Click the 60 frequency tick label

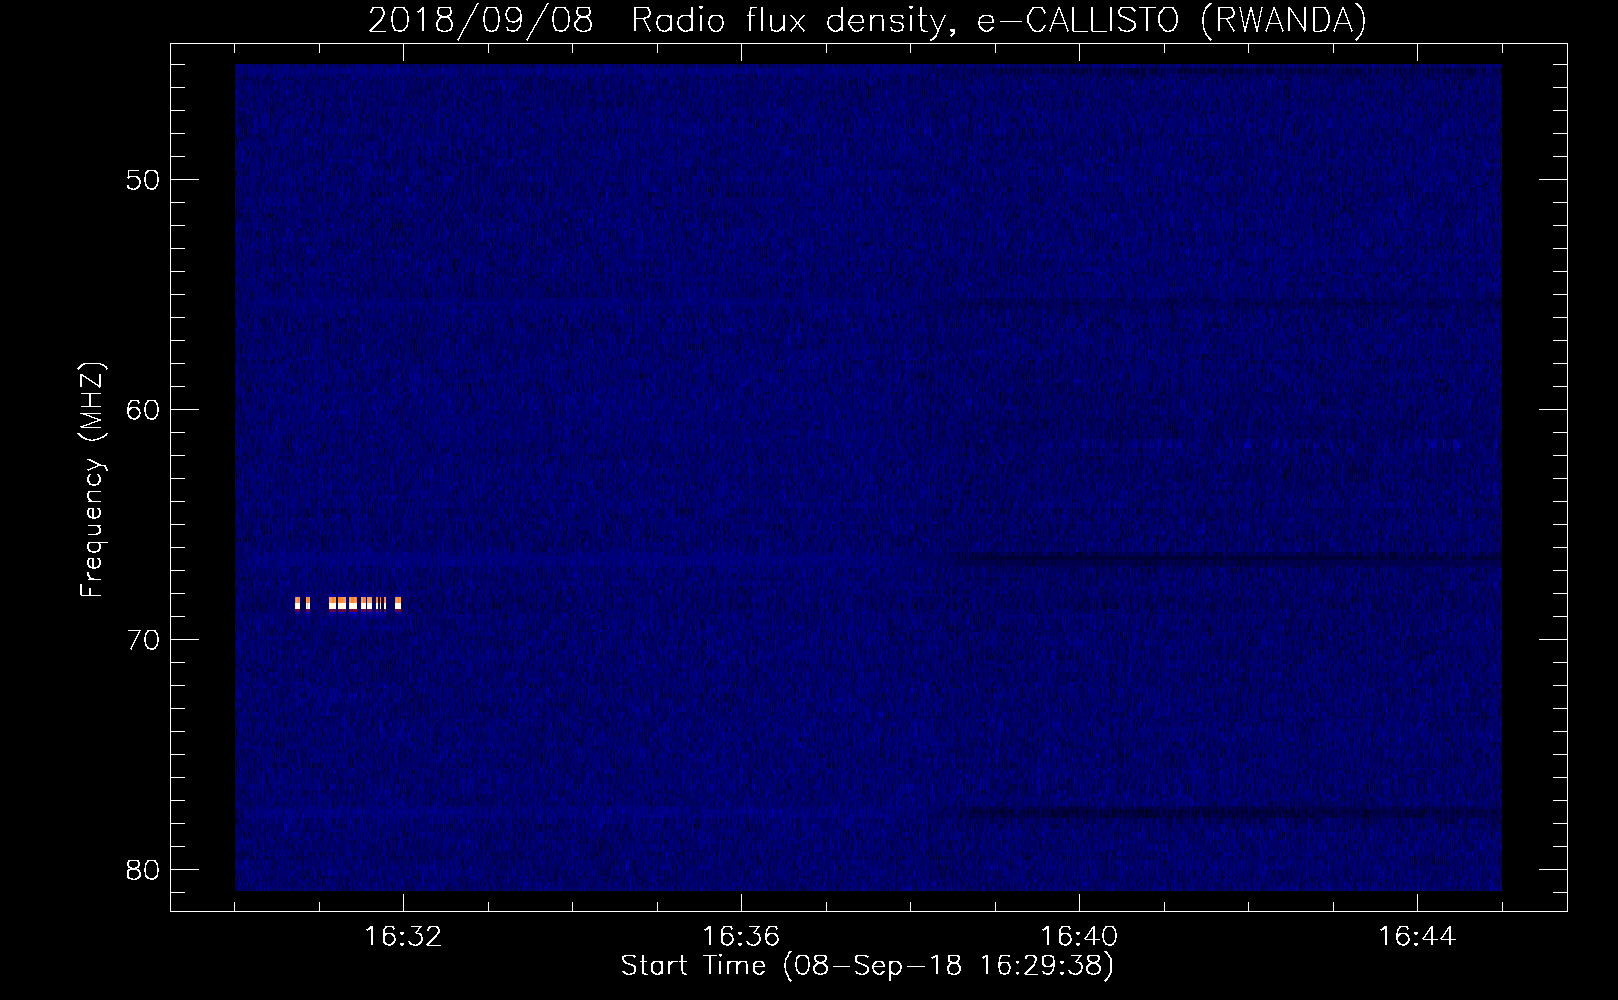pyautogui.click(x=143, y=410)
